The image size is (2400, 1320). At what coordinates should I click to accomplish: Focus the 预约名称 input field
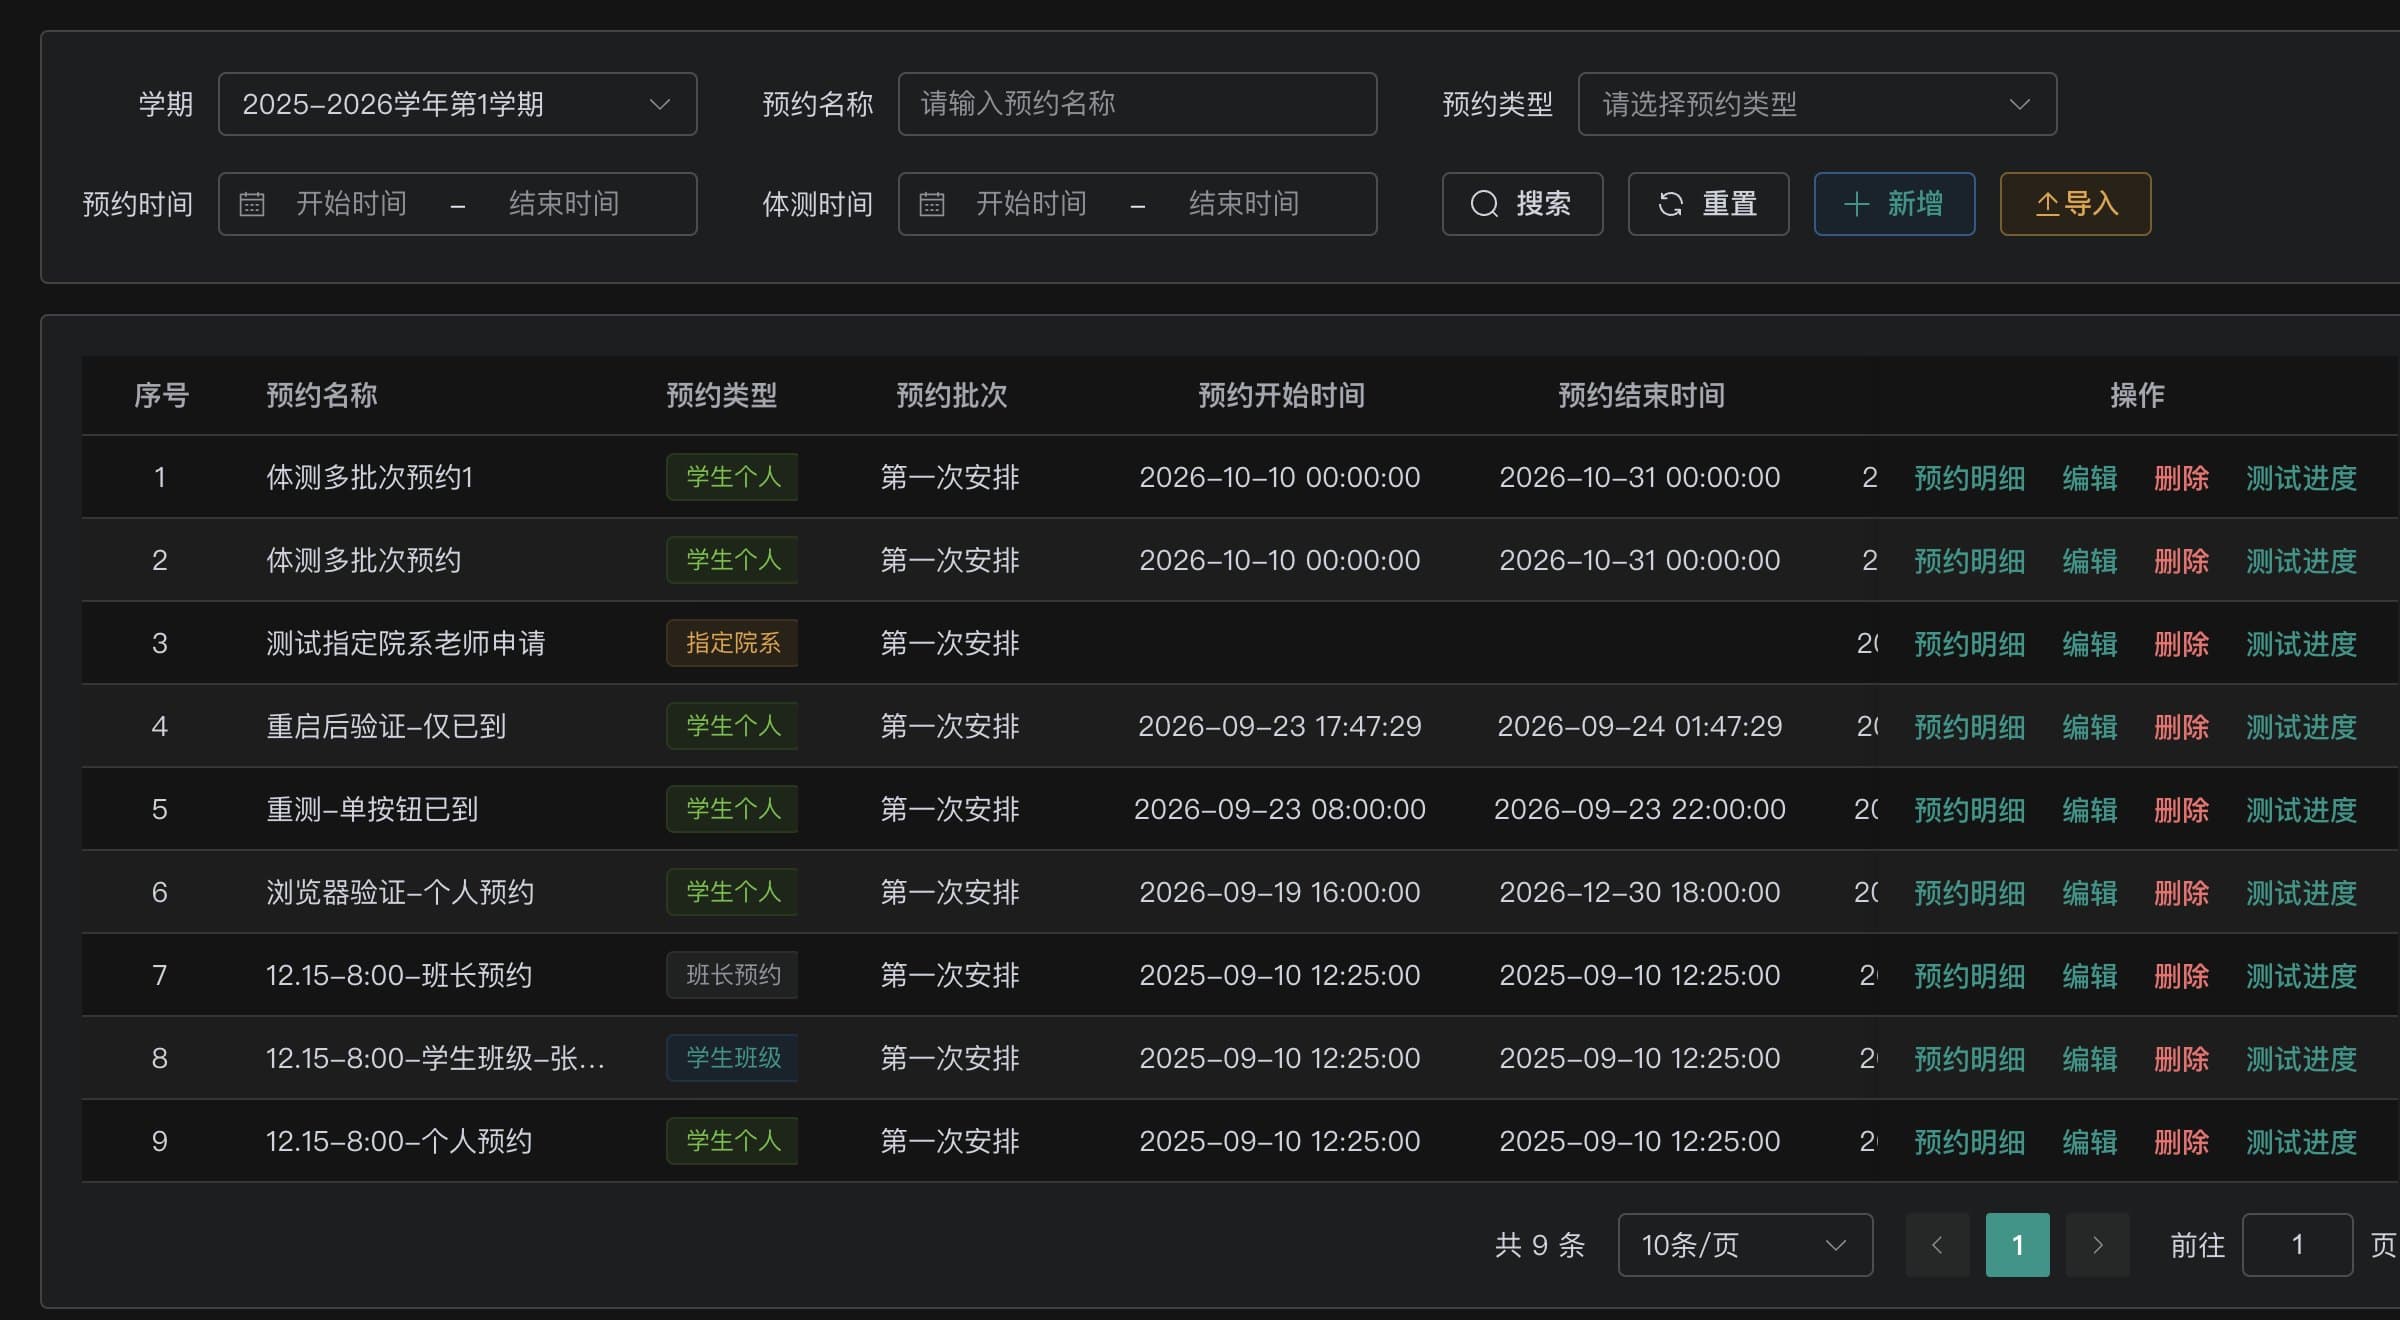(x=1137, y=104)
